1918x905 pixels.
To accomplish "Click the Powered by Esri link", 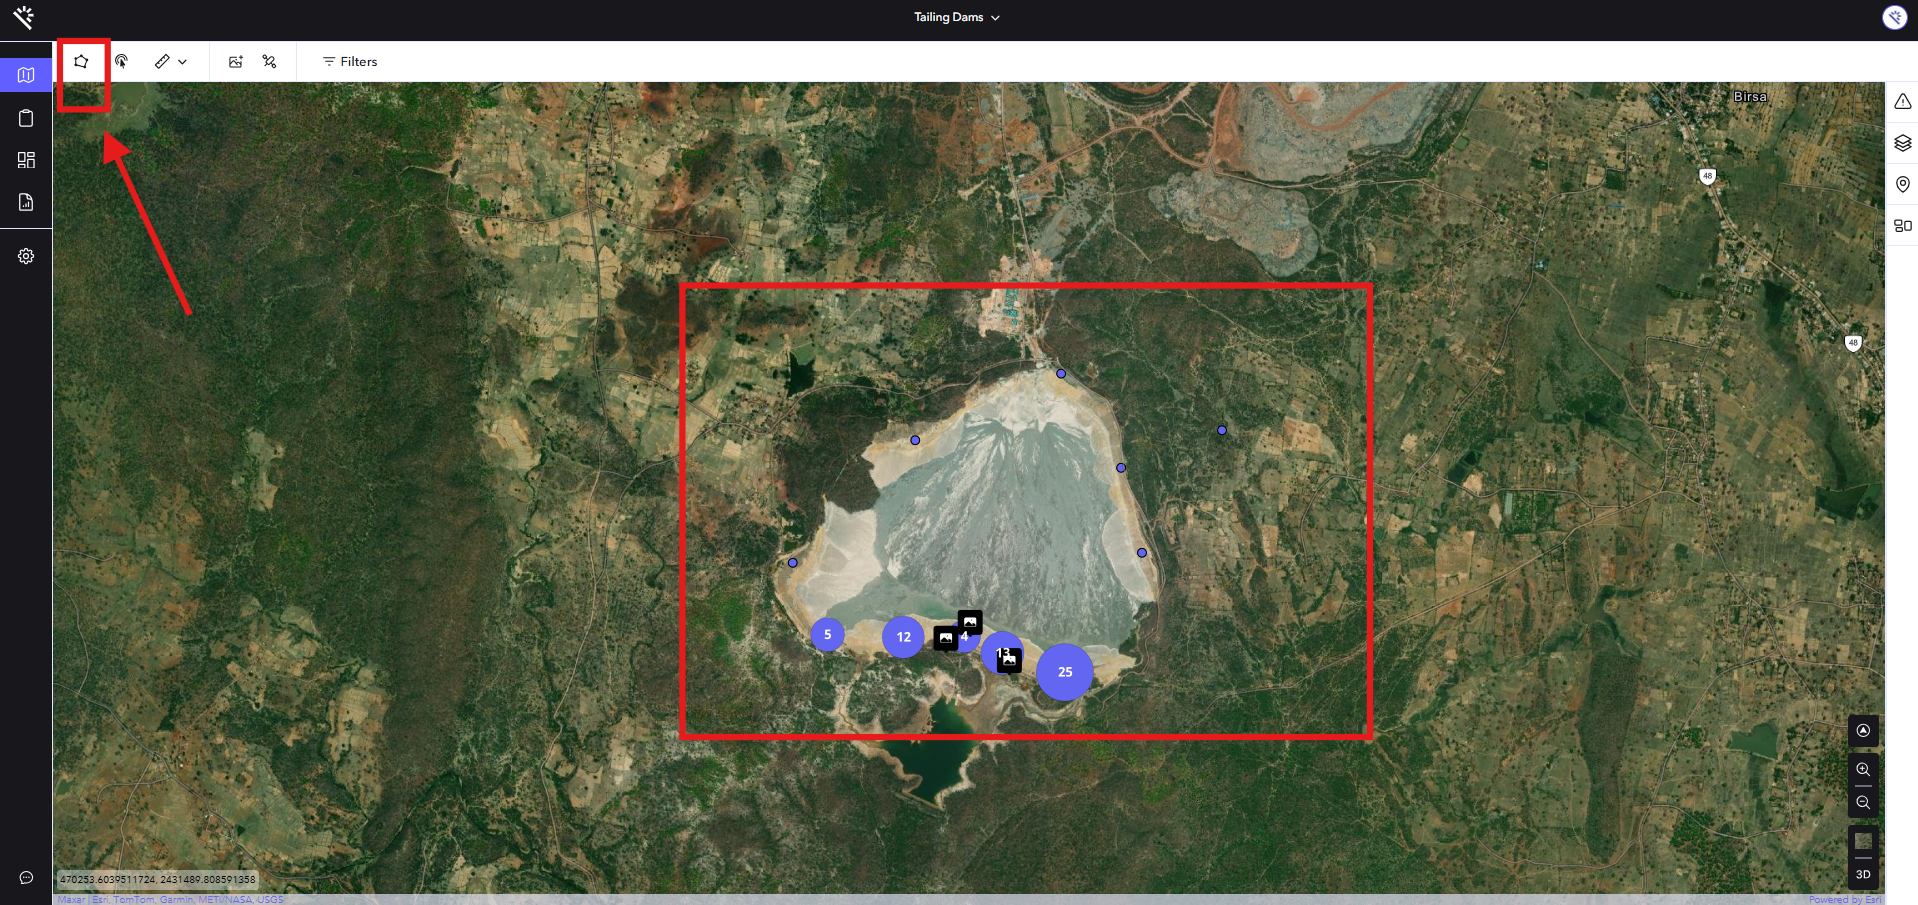I will point(1845,900).
